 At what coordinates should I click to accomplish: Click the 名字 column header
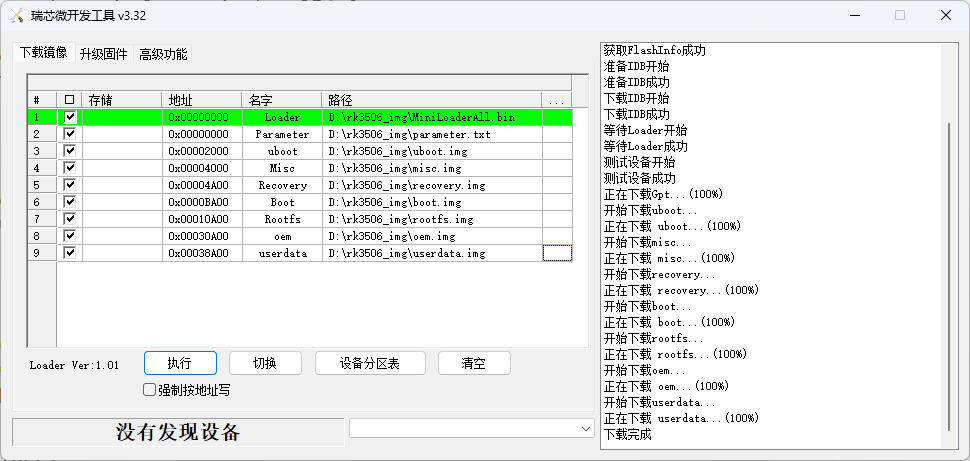pyautogui.click(x=281, y=100)
